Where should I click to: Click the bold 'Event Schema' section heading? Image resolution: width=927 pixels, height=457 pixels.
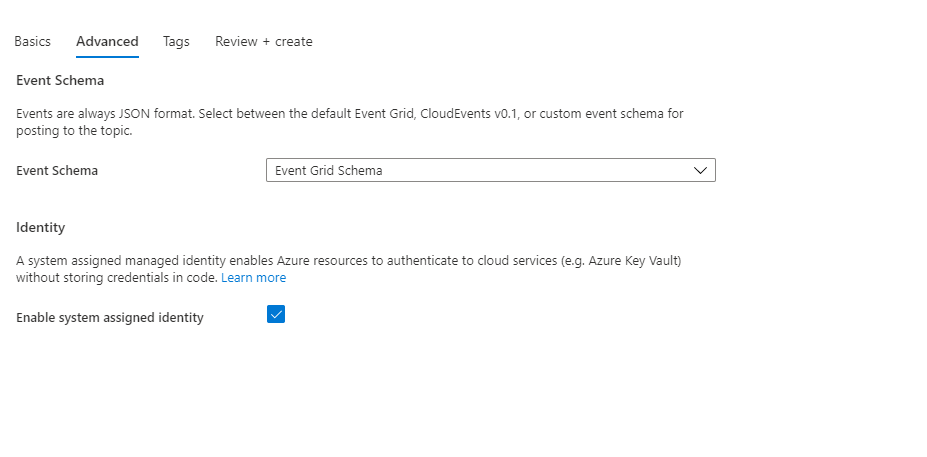60,80
